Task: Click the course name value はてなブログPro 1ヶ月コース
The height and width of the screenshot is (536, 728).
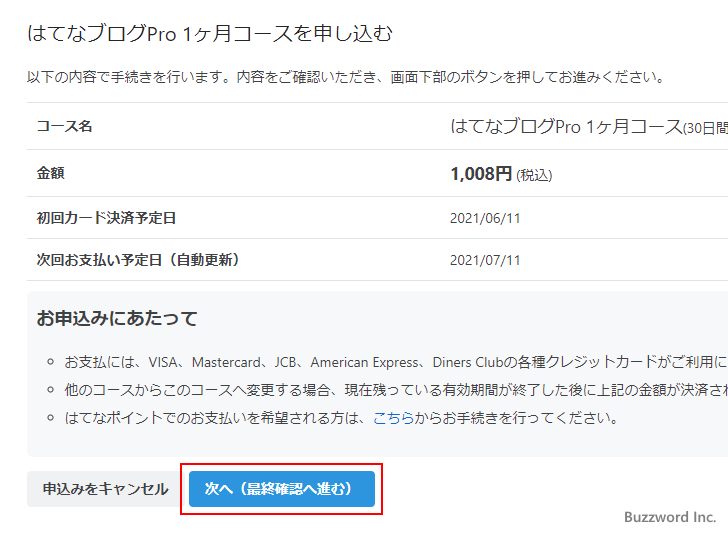Action: (566, 126)
